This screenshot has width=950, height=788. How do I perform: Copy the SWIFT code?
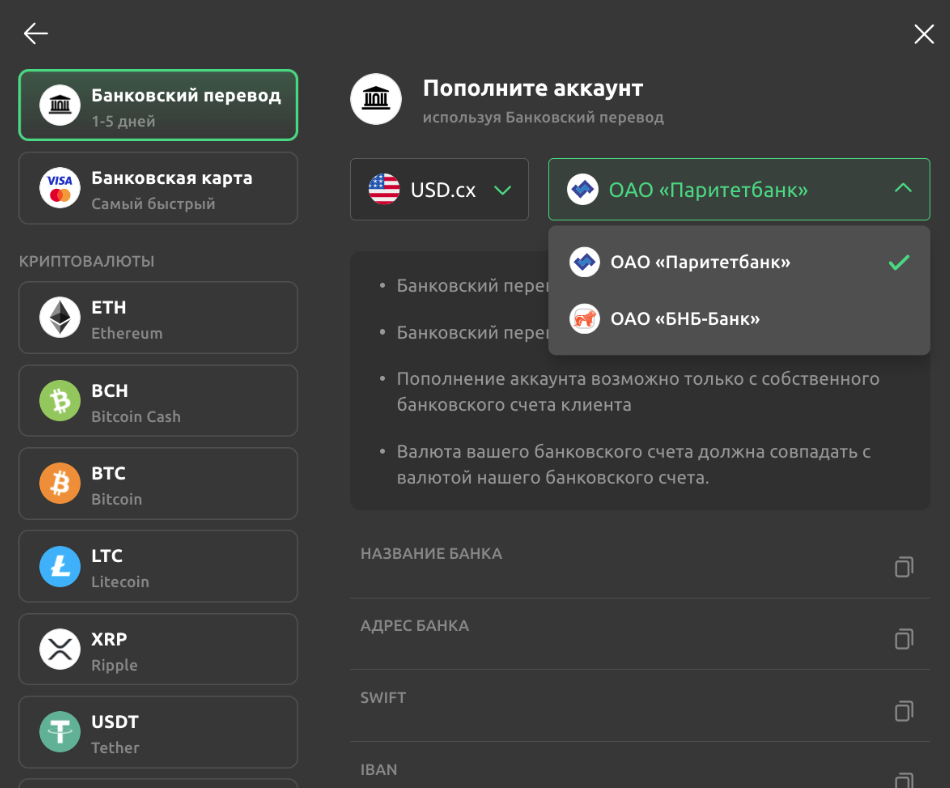click(904, 711)
